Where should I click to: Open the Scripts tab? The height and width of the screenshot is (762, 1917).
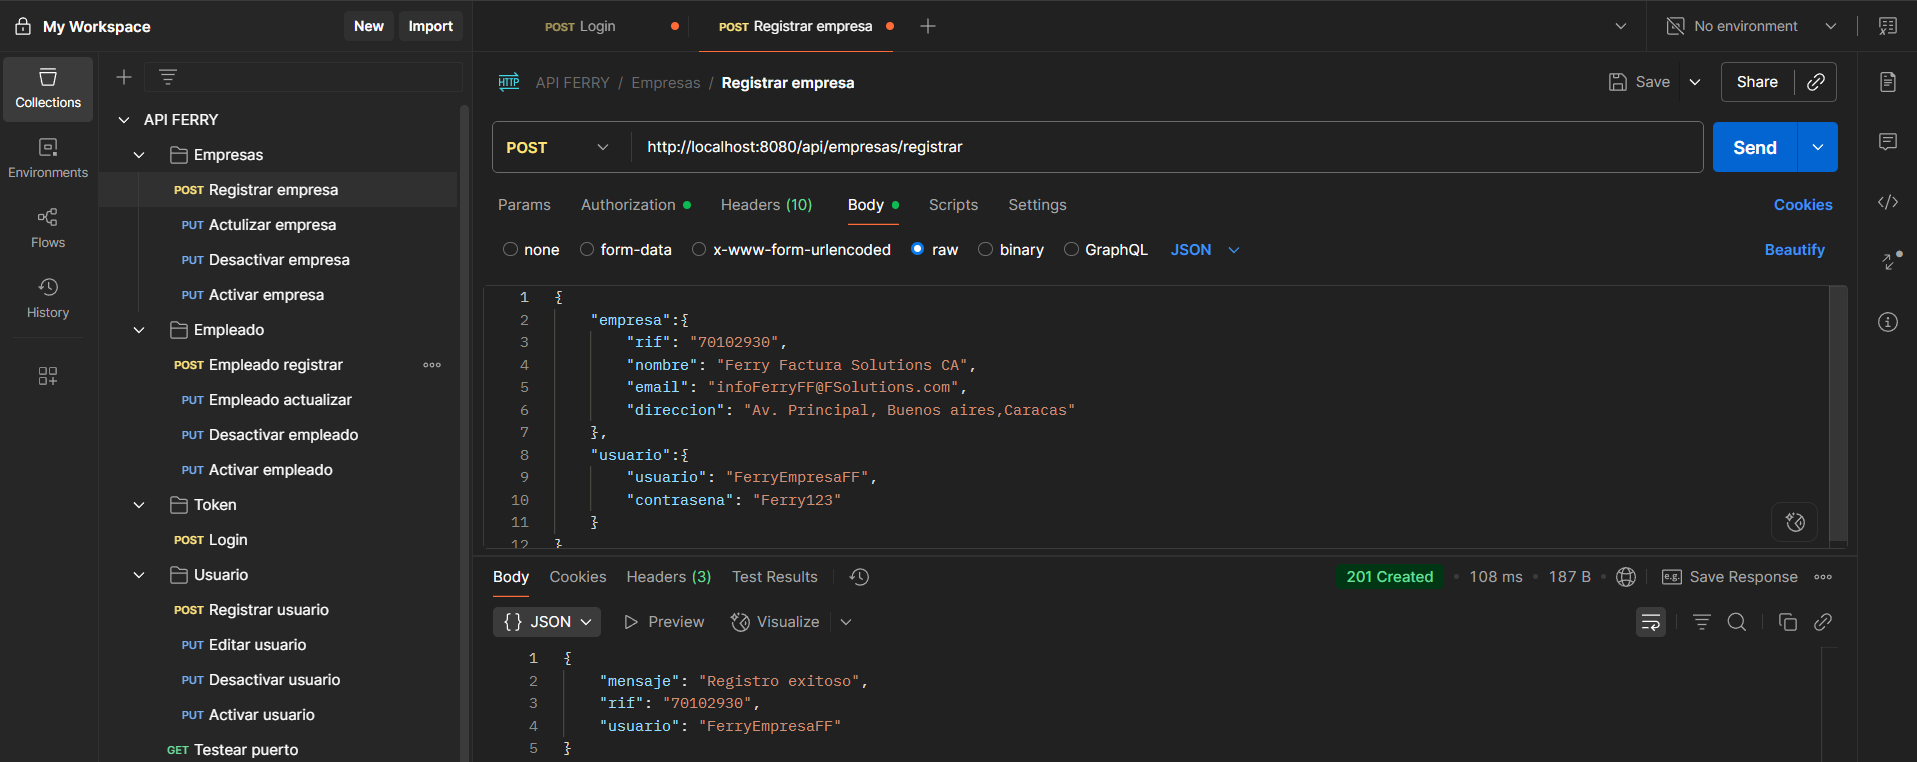click(x=953, y=205)
